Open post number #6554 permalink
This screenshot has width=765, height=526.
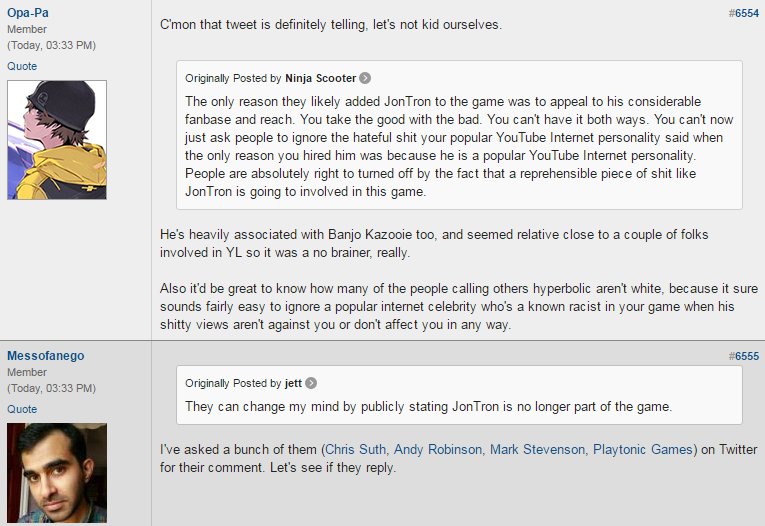[744, 13]
